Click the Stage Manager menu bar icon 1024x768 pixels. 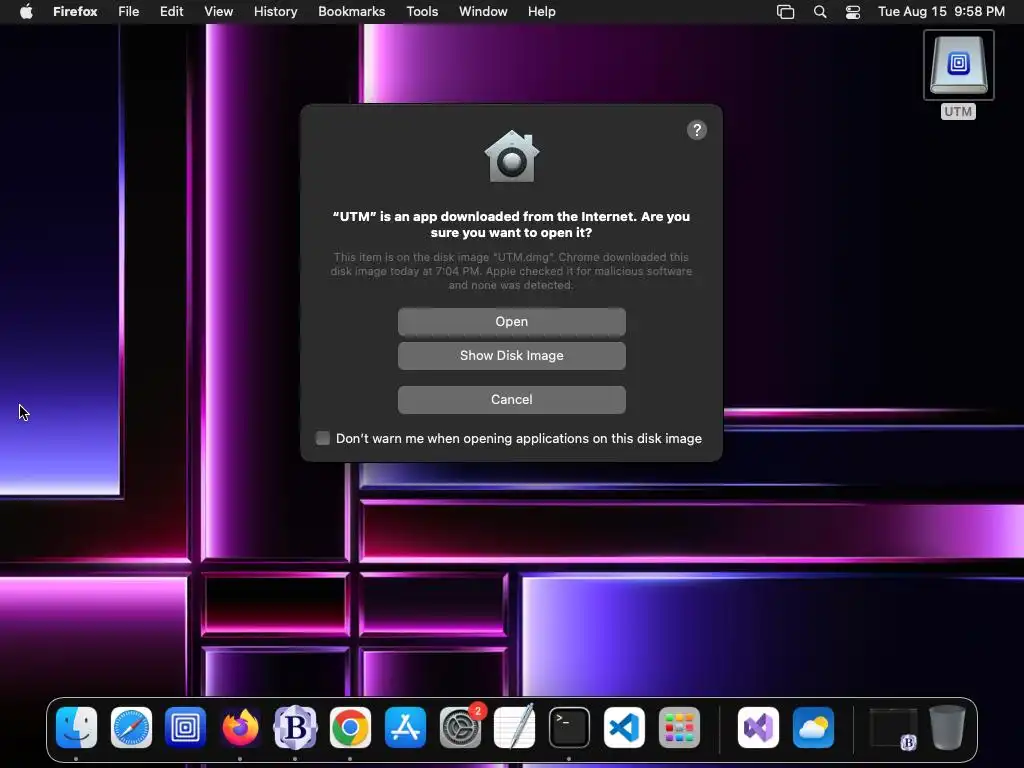[x=786, y=12]
